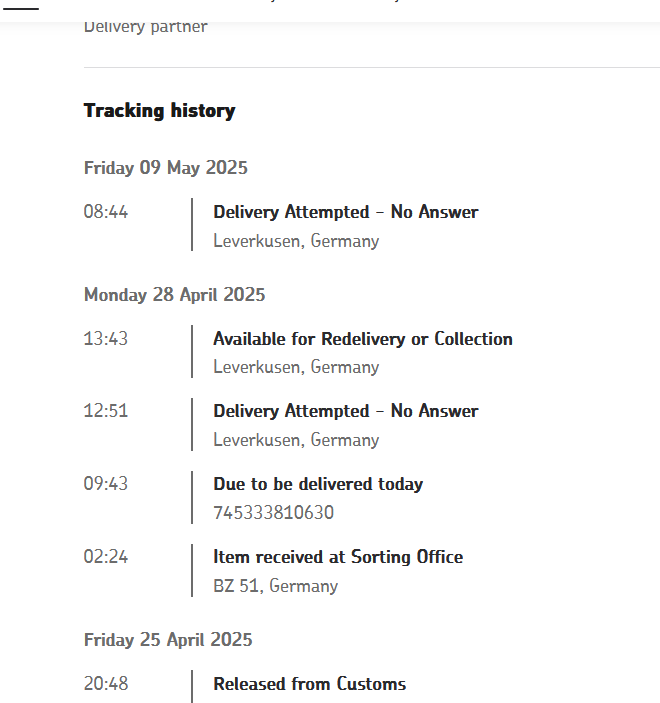The image size is (660, 703).
Task: Click the Delivery partner label
Action: [146, 26]
